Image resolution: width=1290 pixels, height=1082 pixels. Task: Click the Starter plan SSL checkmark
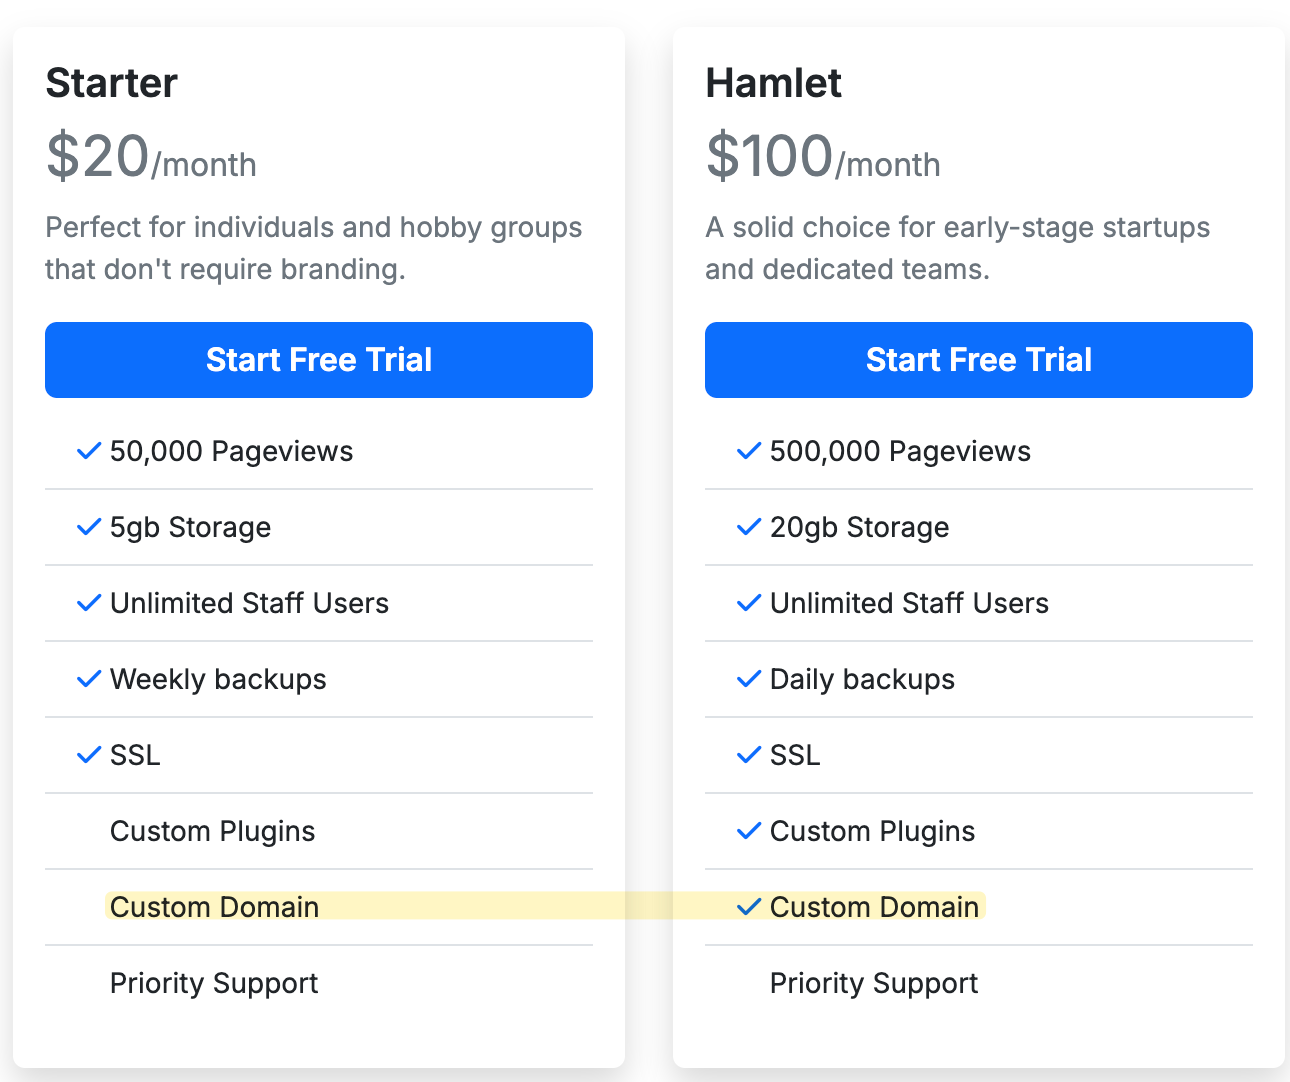(x=89, y=755)
